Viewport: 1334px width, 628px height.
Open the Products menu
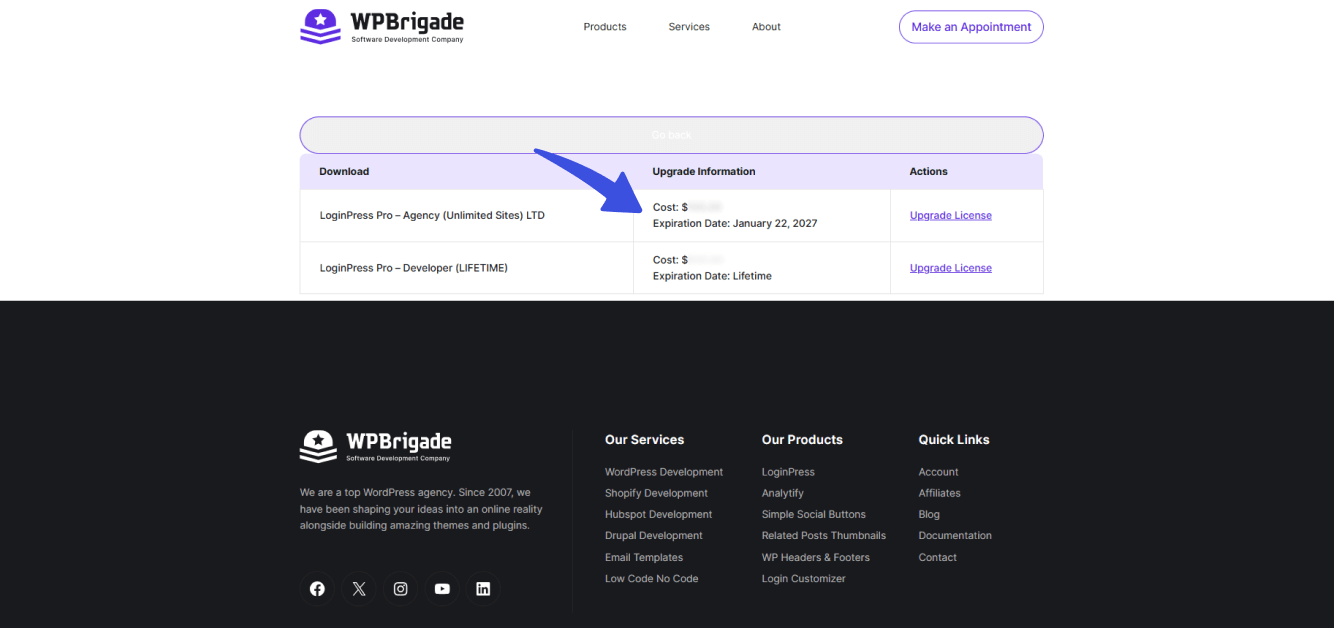tap(605, 27)
